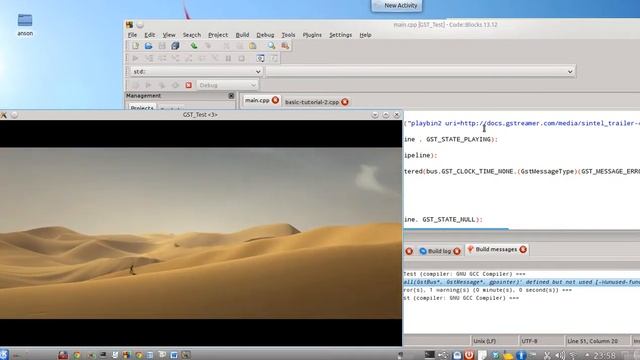Click the New Activity button
The width and height of the screenshot is (640, 360).
pos(397,5)
